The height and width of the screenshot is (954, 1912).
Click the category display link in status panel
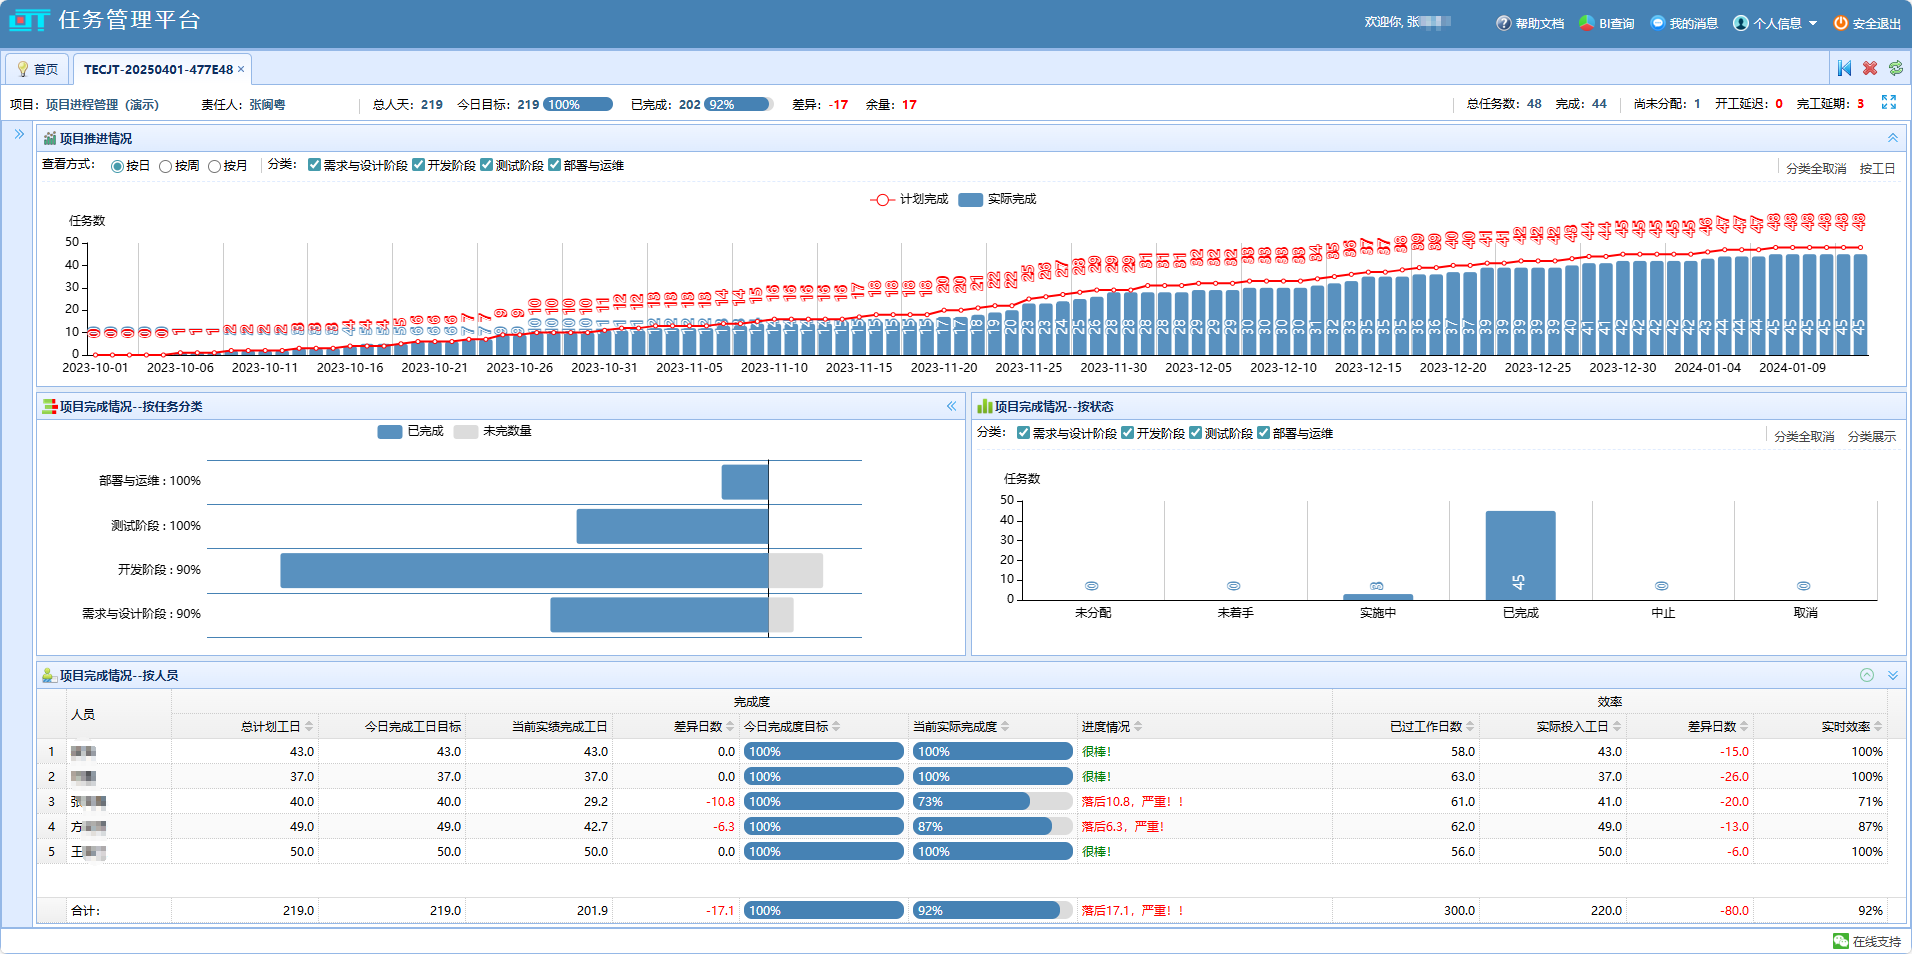(1871, 437)
